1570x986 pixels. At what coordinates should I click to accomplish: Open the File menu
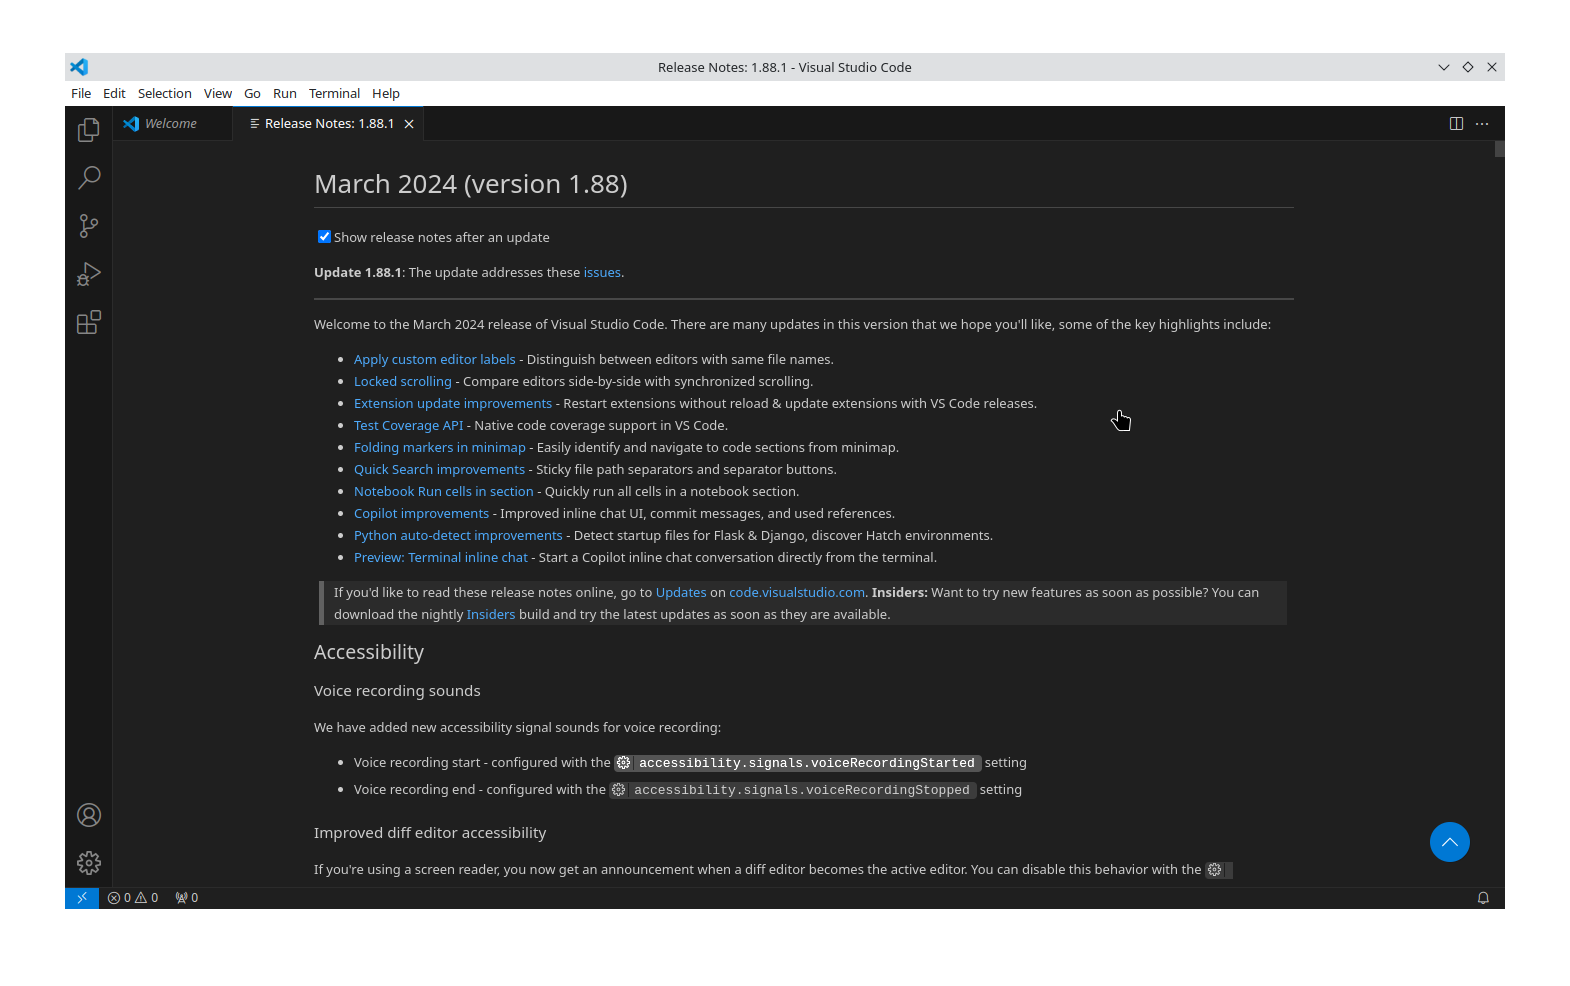point(81,94)
